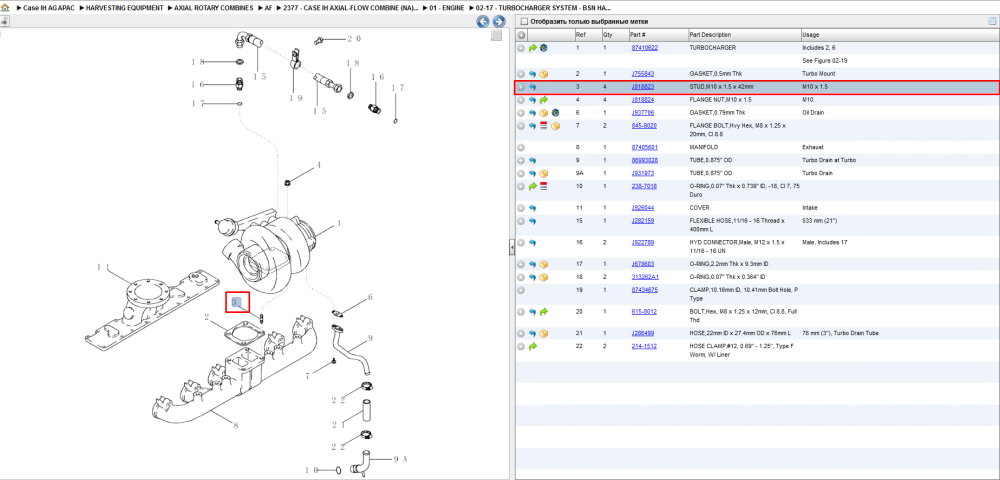Open the 'AXIAL ROTARY COMBINES' breadcrumb
This screenshot has height=480, width=1000.
214,8
